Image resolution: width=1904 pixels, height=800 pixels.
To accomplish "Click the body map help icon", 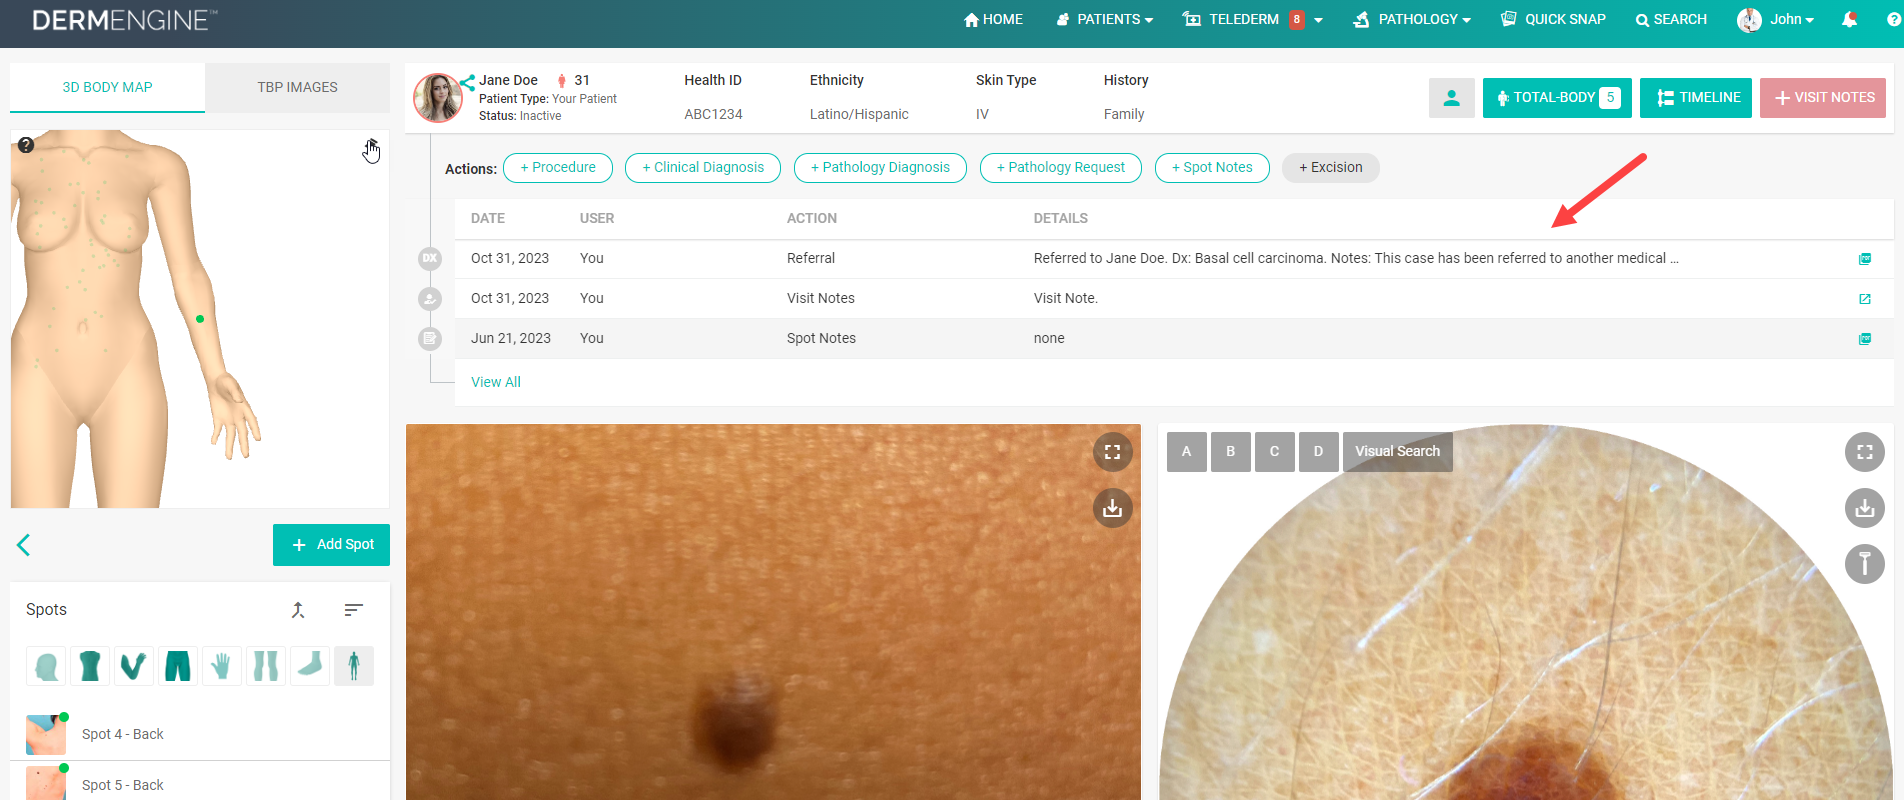I will [26, 145].
